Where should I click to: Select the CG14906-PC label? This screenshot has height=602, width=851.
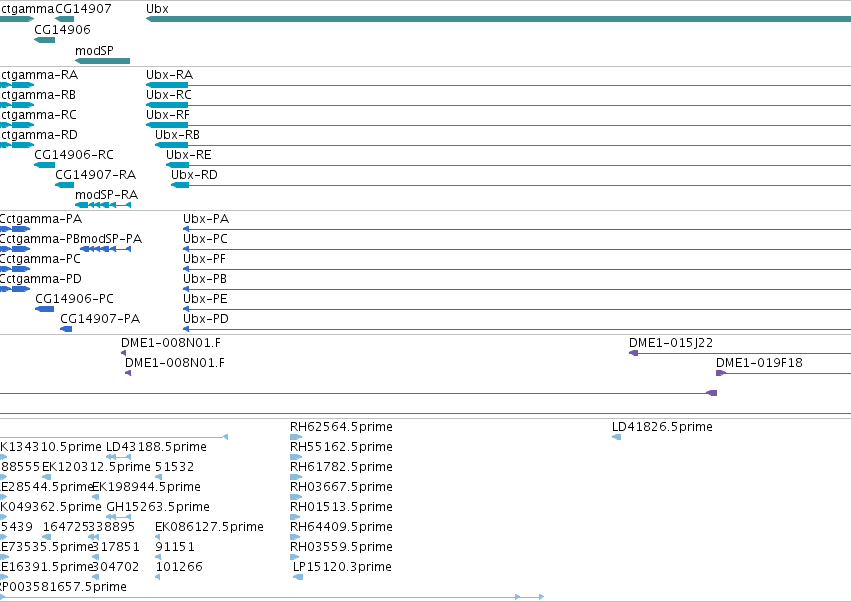(74, 299)
